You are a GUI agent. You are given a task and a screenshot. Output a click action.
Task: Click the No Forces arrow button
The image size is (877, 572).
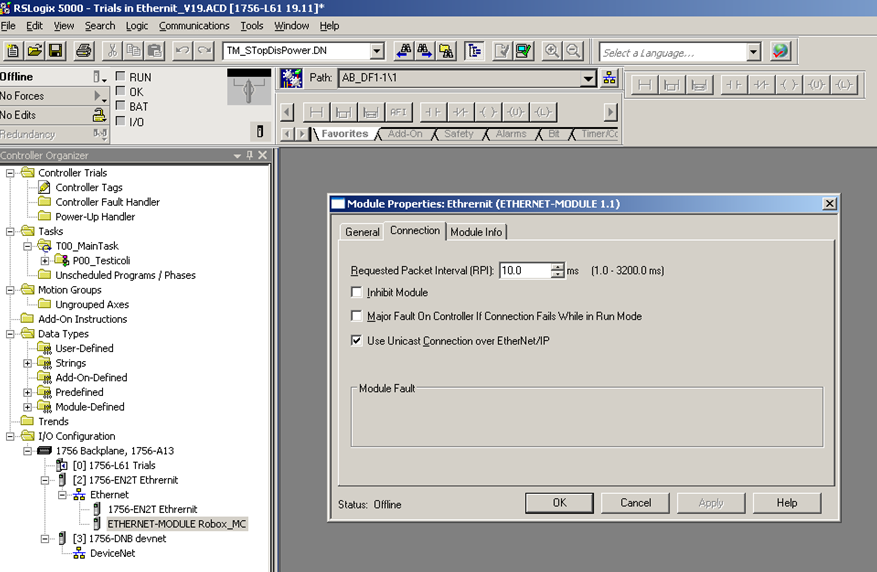tap(100, 96)
